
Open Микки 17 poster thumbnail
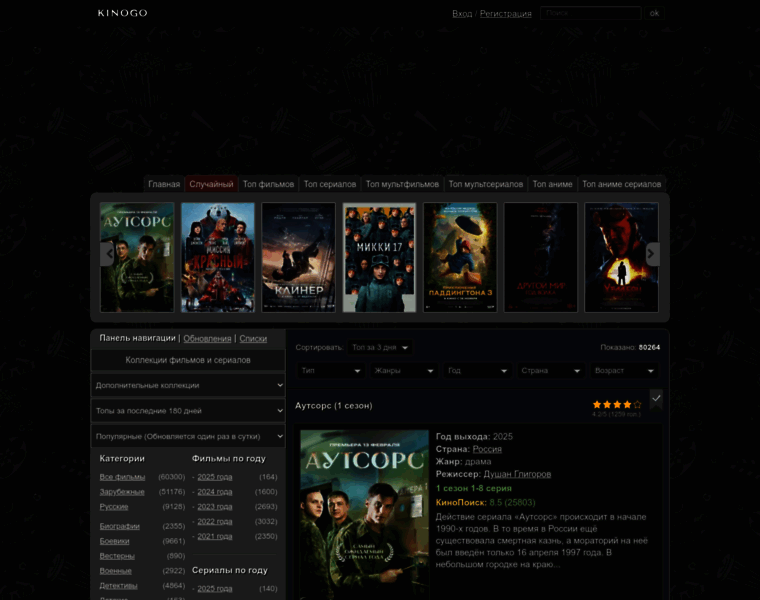pos(379,257)
